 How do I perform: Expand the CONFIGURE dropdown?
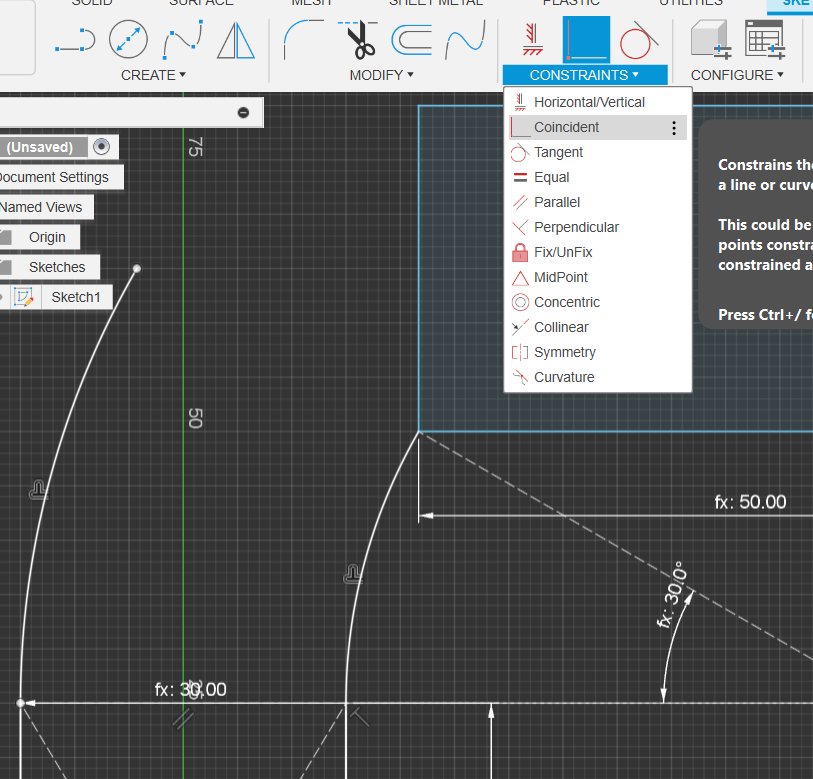737,75
